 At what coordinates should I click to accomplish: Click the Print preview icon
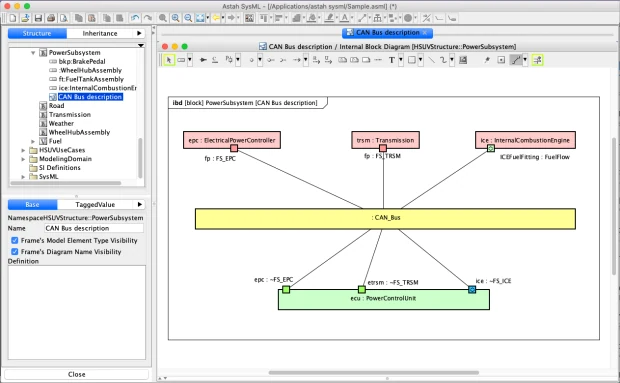pyautogui.click(x=64, y=18)
